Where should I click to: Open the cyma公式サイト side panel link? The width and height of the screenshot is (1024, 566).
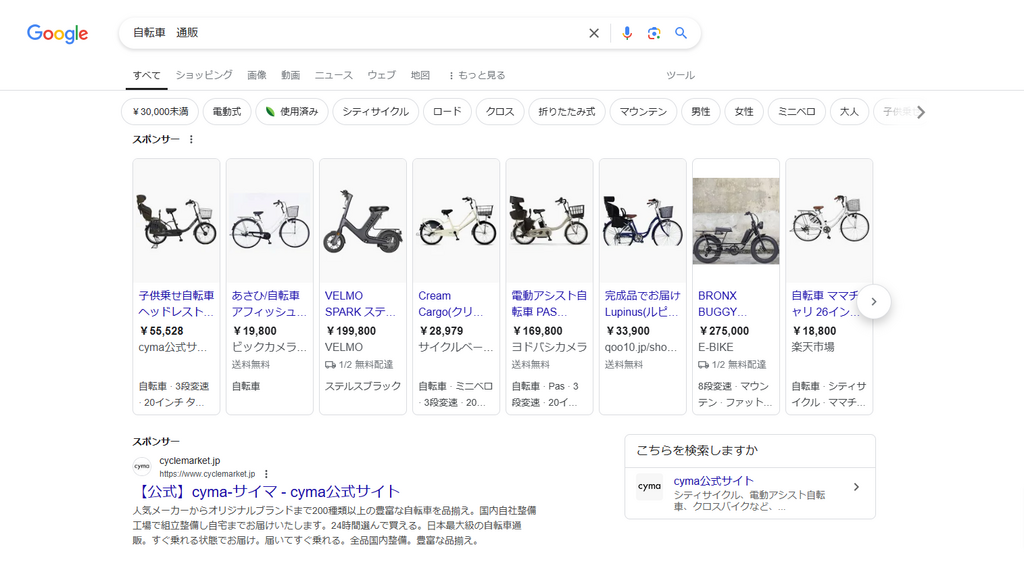(713, 481)
